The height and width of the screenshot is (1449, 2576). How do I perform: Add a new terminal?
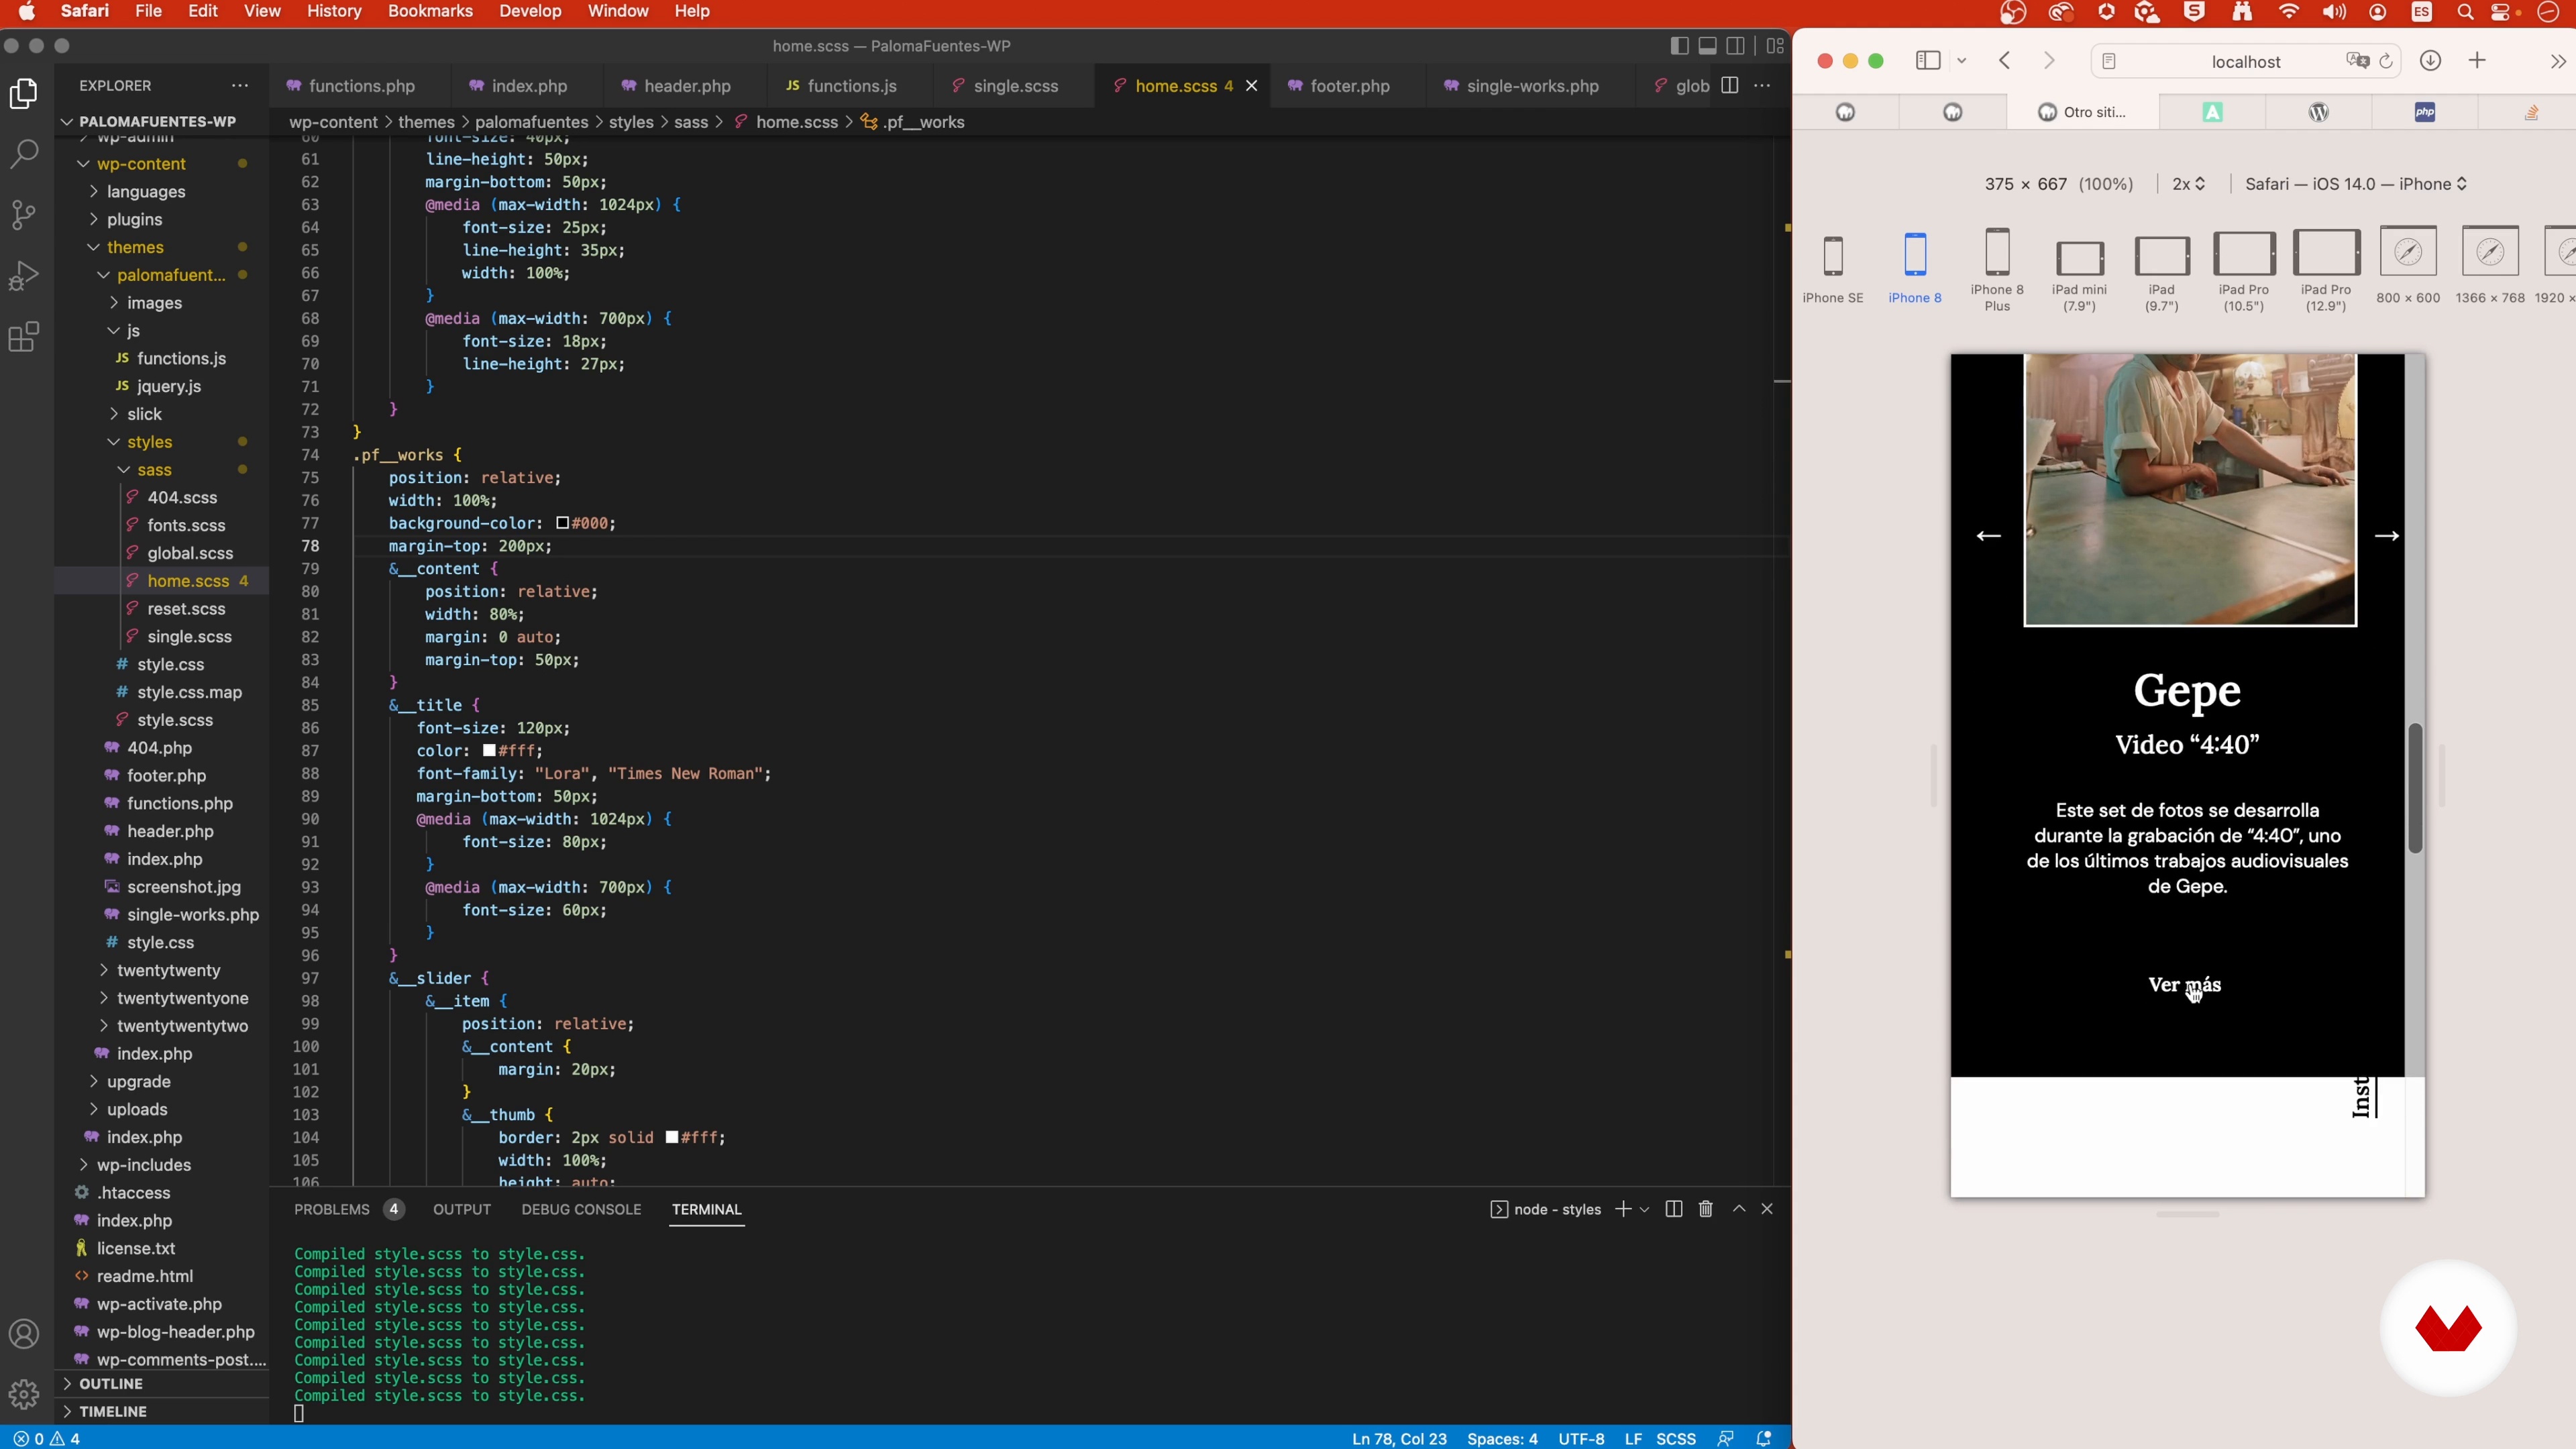tap(1623, 1209)
